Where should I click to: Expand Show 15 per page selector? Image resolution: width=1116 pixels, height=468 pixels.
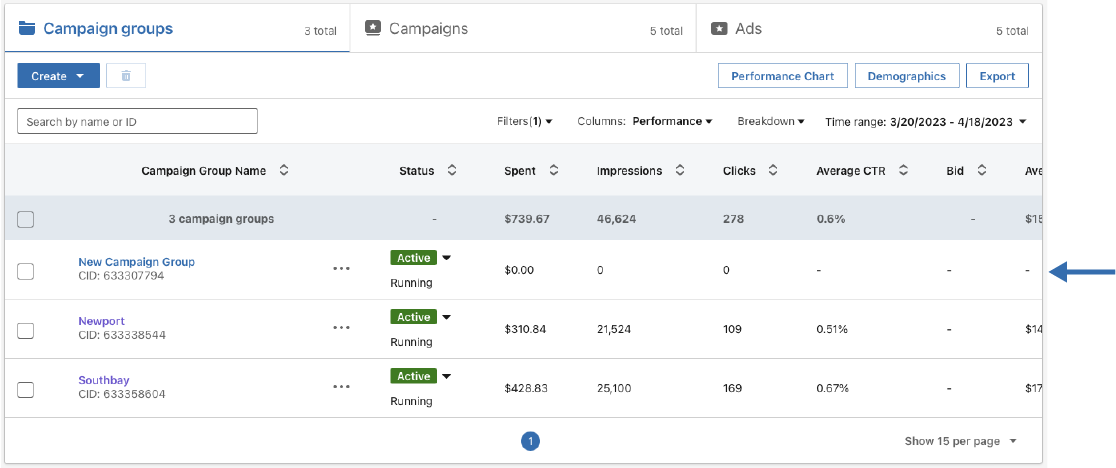[960, 441]
